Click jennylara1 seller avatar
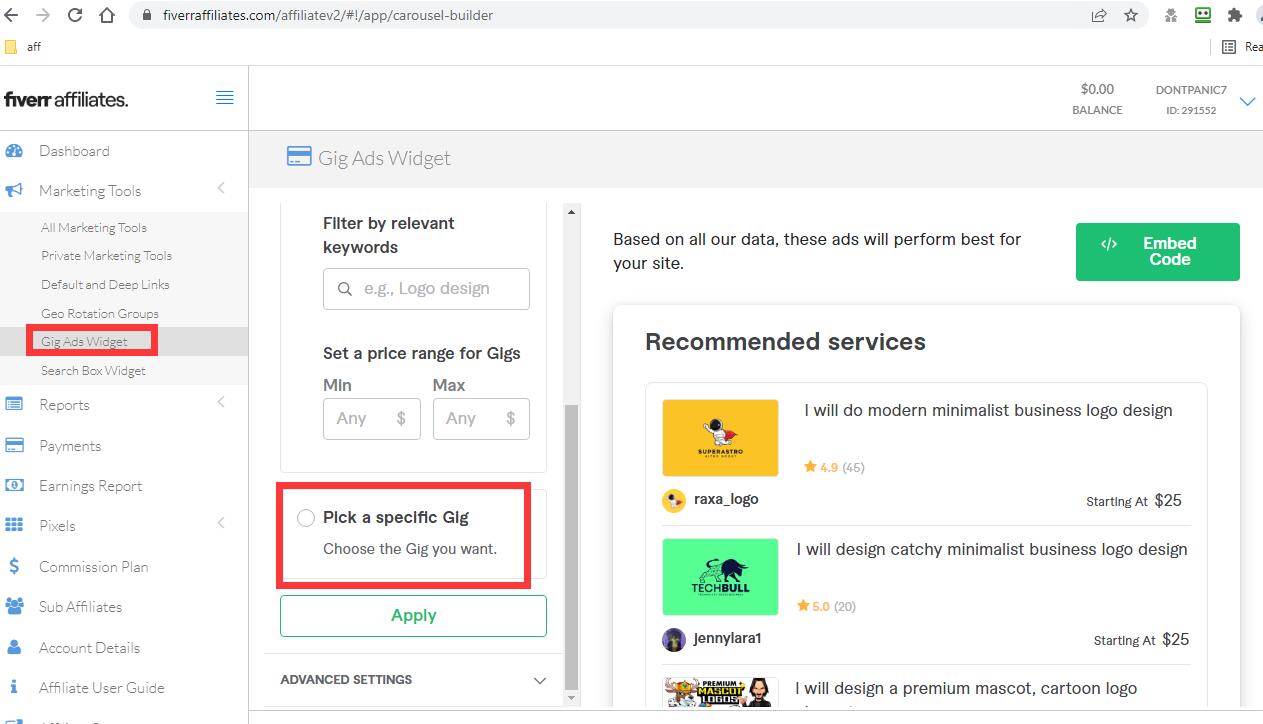The image size is (1263, 724). [x=674, y=639]
